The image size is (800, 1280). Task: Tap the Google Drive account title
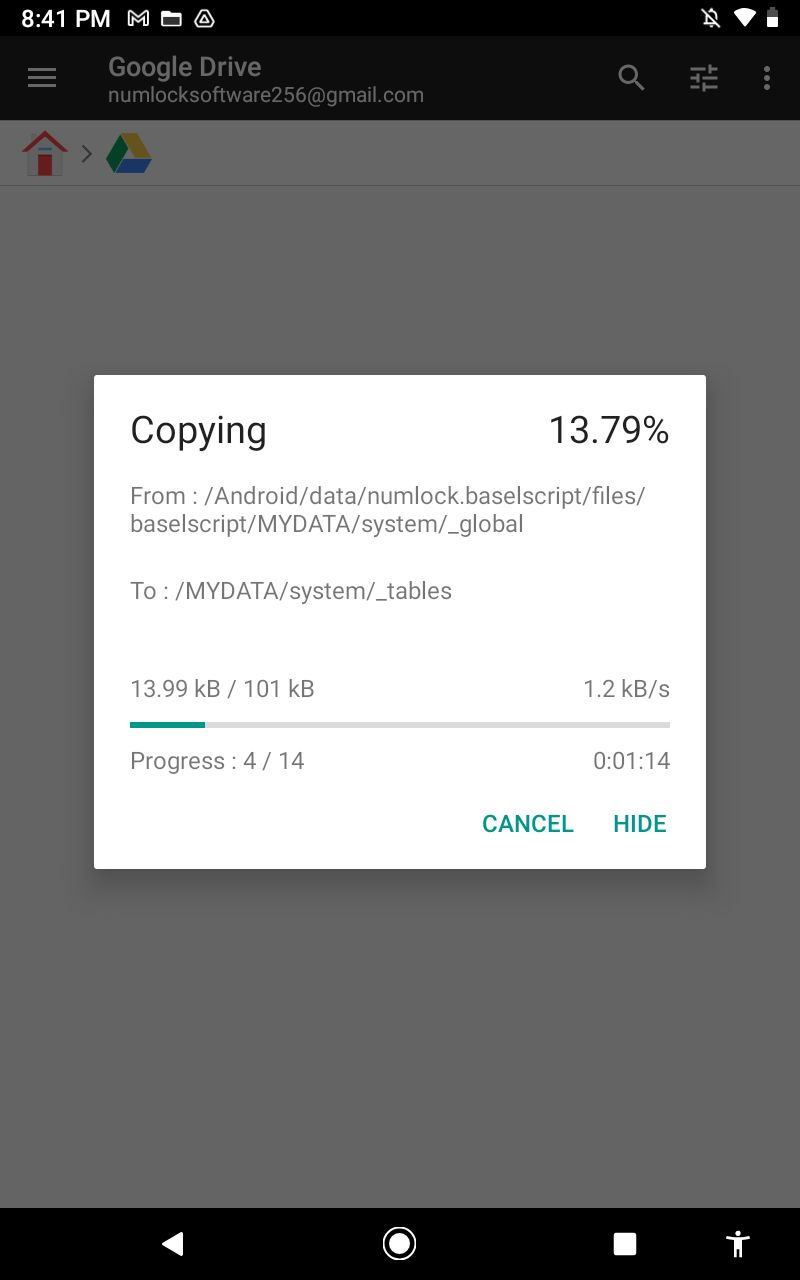(185, 67)
